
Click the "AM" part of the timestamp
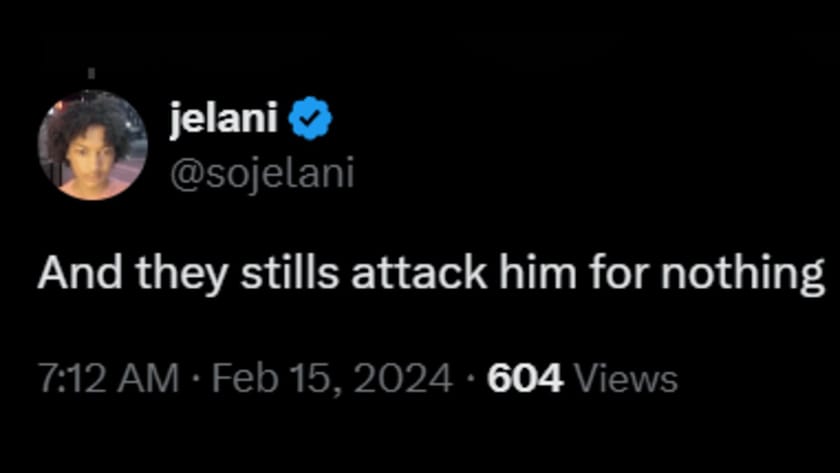tap(152, 378)
